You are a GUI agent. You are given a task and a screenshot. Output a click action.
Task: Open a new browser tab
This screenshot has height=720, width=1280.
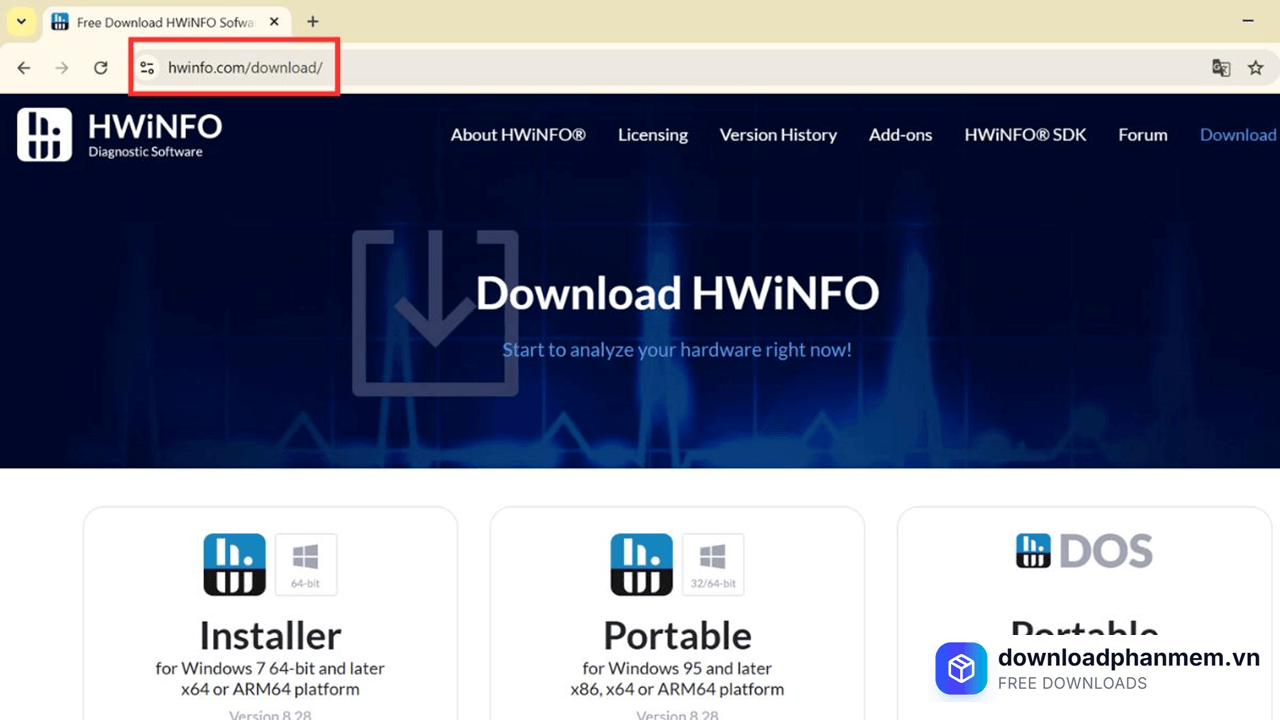313,21
